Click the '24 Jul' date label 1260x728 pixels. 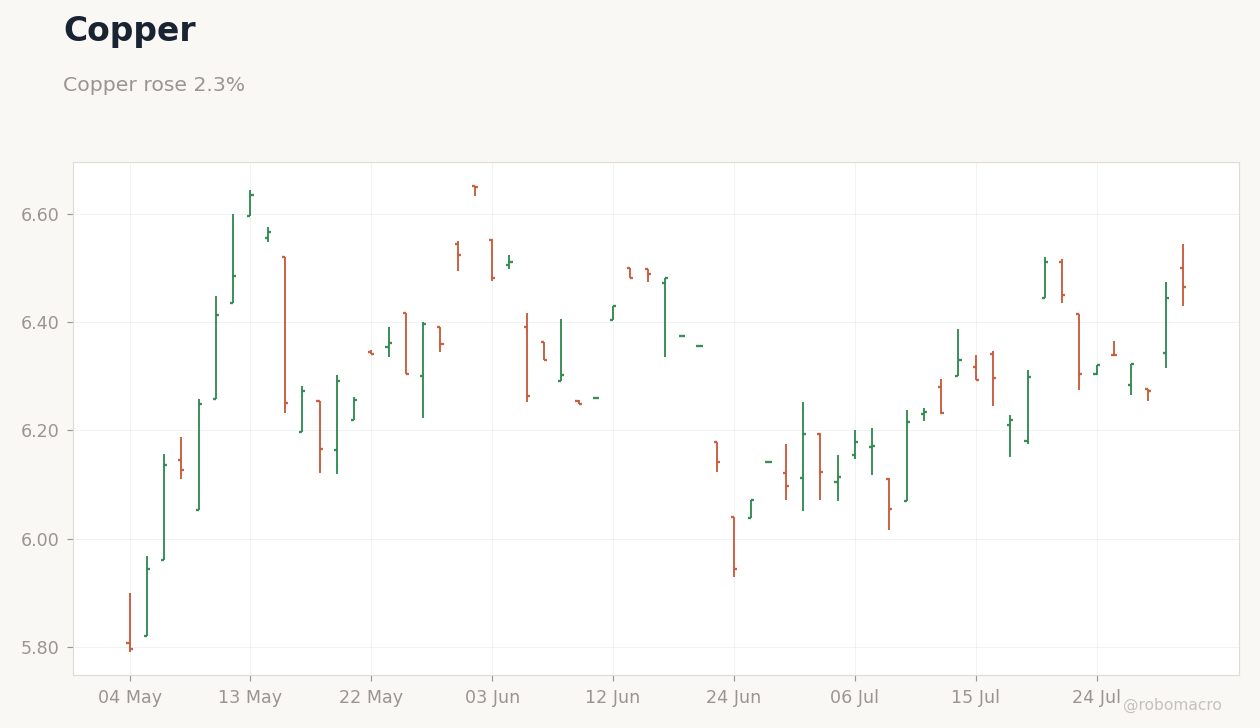[1097, 697]
